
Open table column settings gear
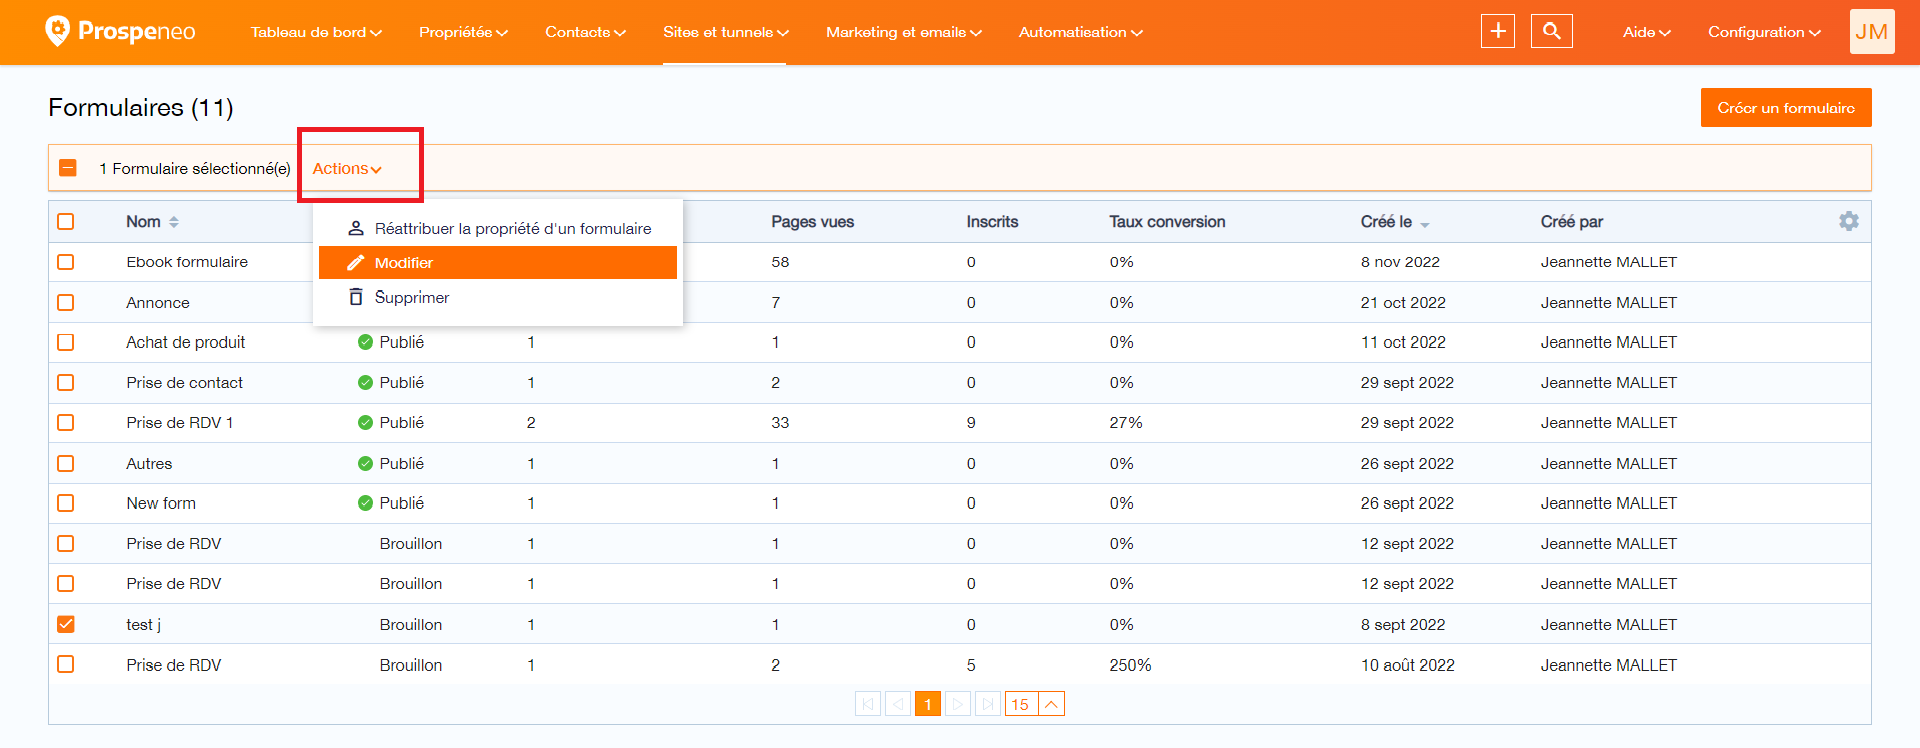(1849, 221)
